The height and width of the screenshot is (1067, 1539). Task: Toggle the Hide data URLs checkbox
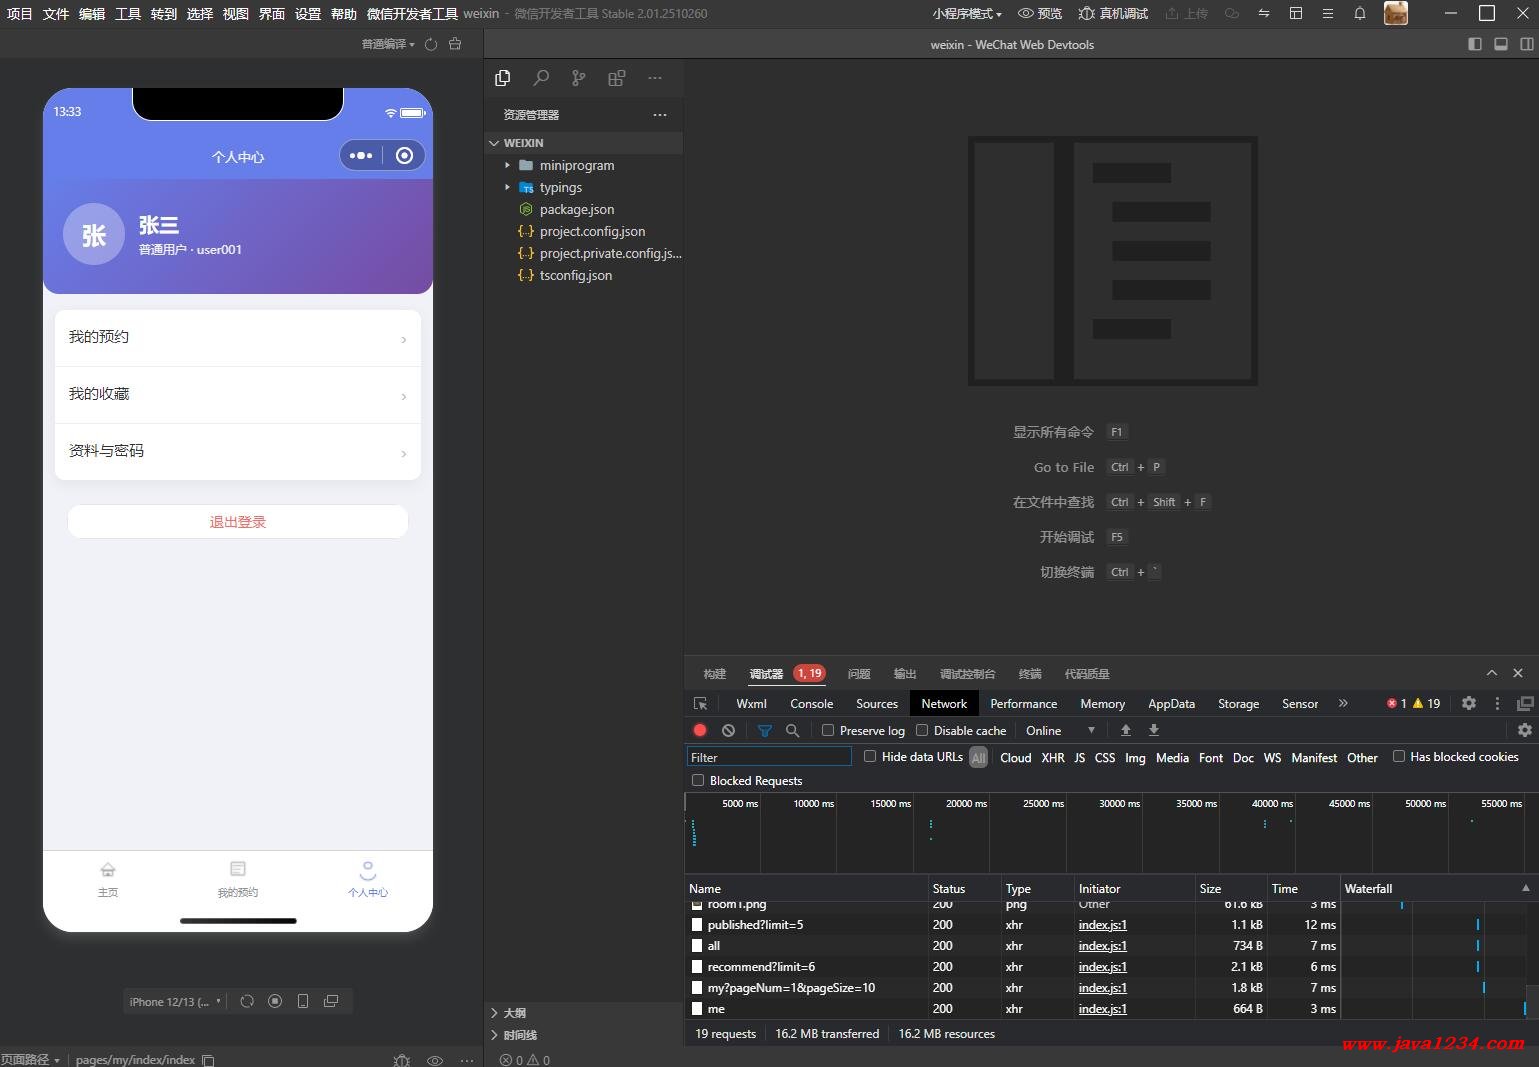click(870, 757)
